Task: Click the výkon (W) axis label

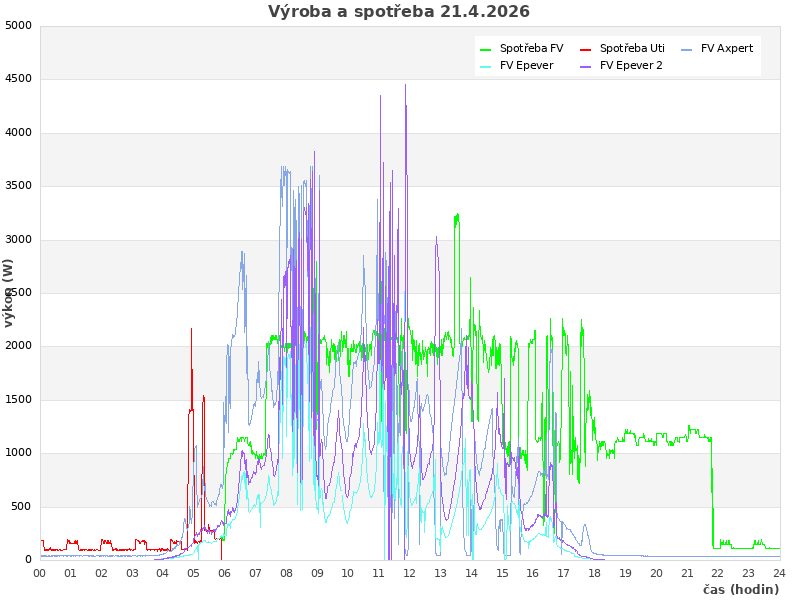Action: click(8, 293)
